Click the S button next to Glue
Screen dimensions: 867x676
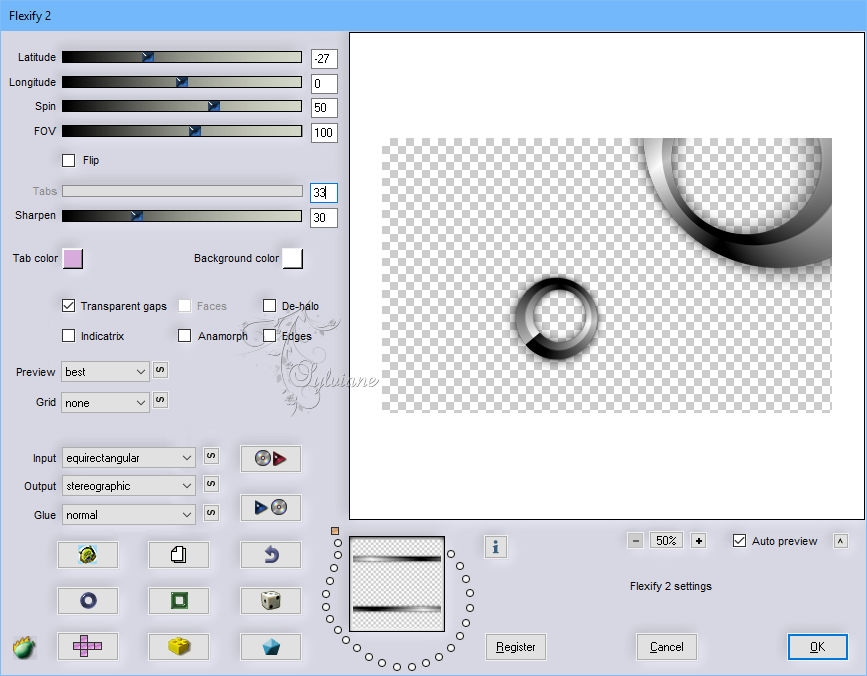[211, 512]
